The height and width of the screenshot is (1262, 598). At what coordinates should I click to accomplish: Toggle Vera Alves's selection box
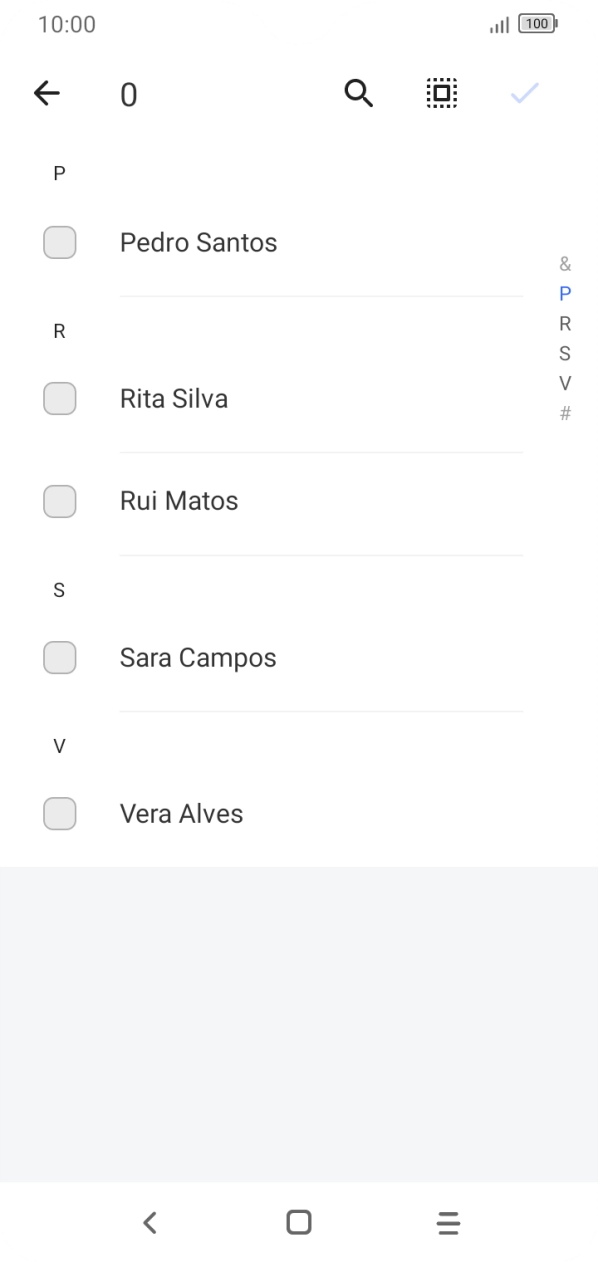pyautogui.click(x=59, y=813)
